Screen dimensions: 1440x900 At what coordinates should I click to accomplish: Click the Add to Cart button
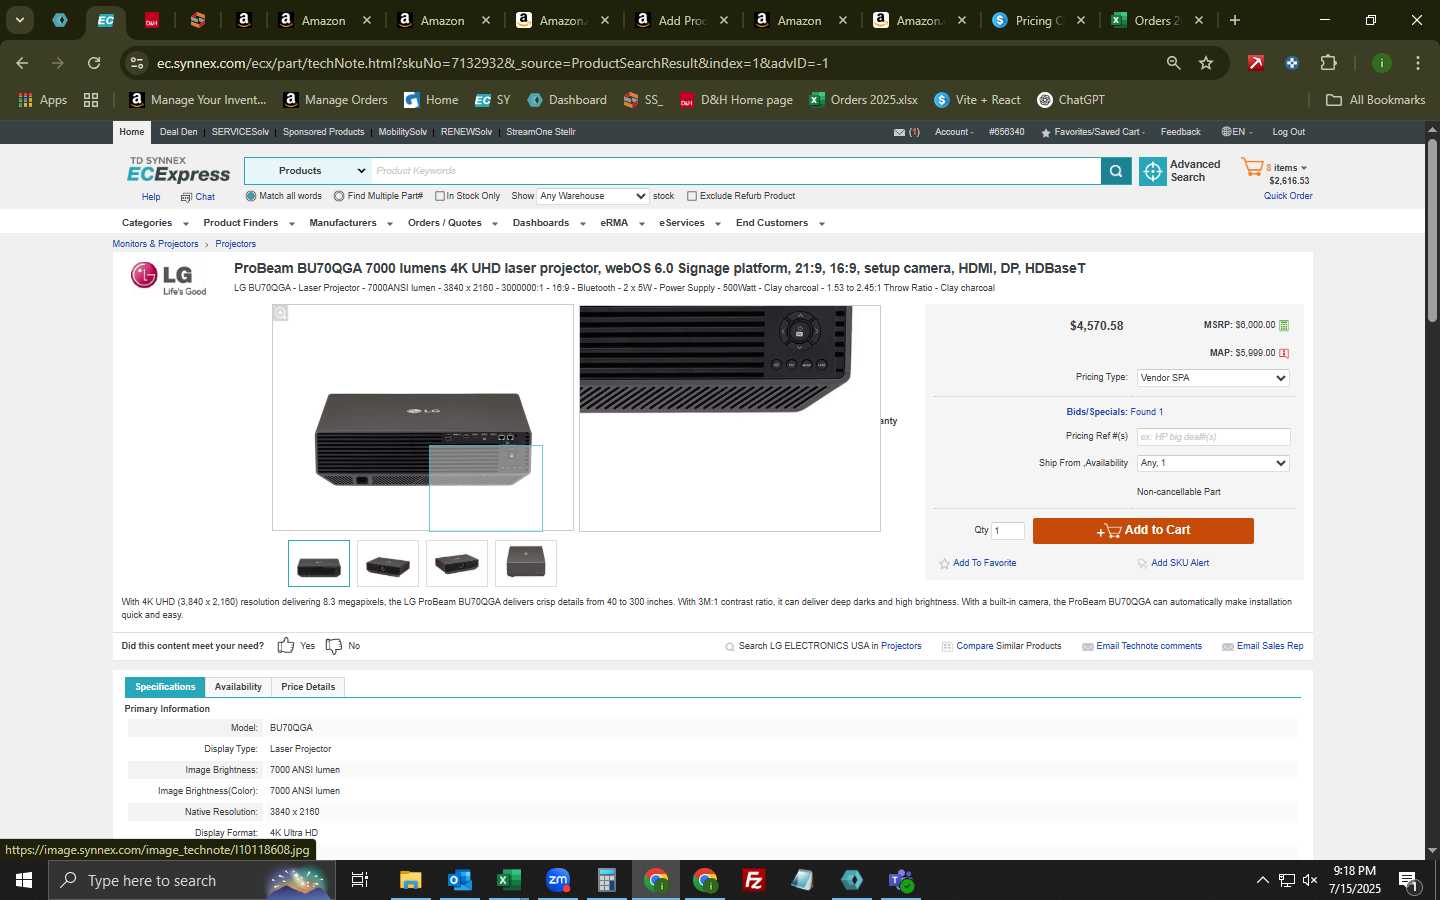1143,531
